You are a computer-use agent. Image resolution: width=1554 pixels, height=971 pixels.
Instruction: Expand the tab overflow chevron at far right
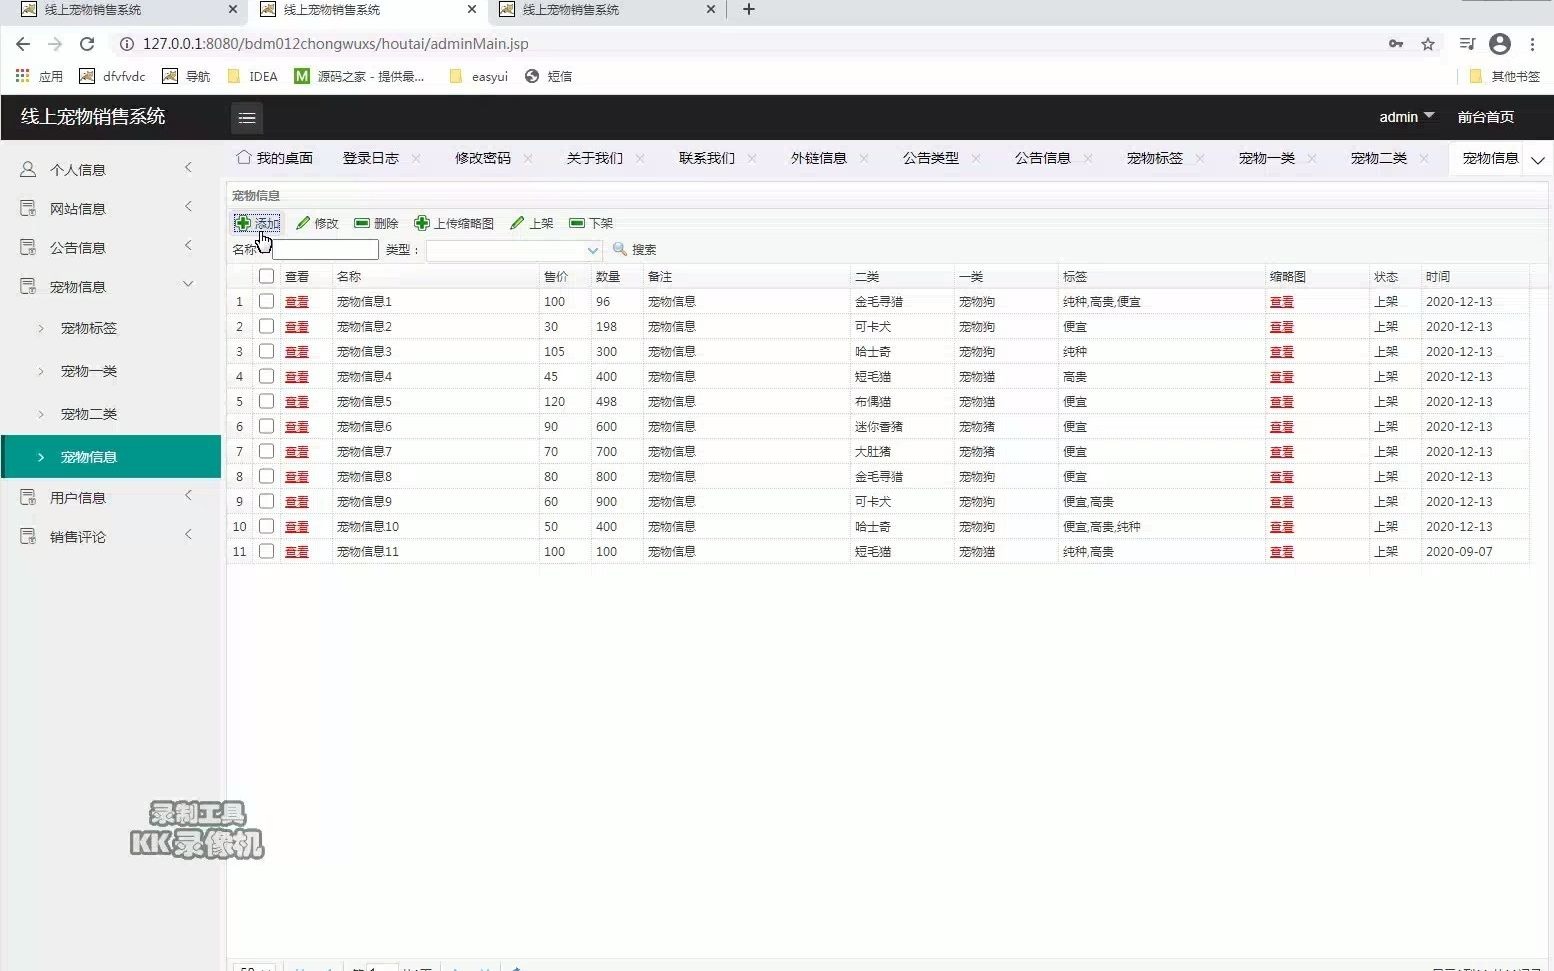(x=1538, y=159)
